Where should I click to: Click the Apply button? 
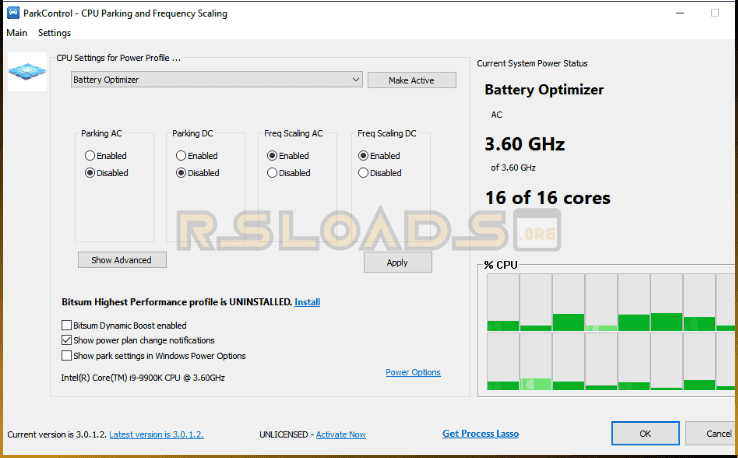click(x=397, y=262)
